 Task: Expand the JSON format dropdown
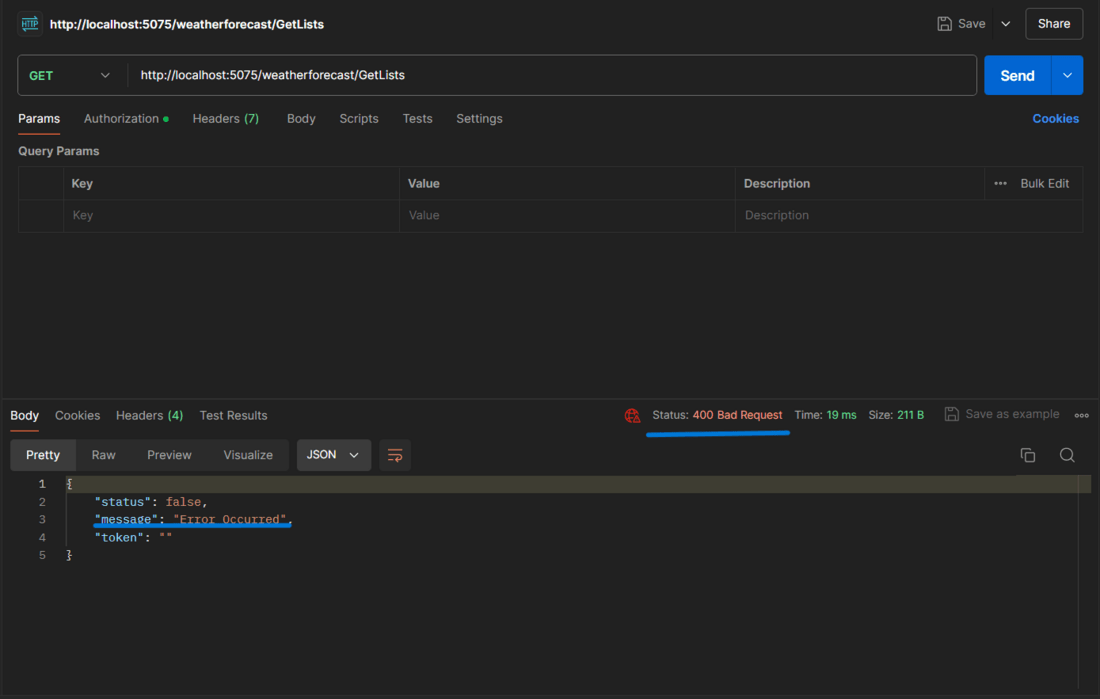pyautogui.click(x=334, y=455)
